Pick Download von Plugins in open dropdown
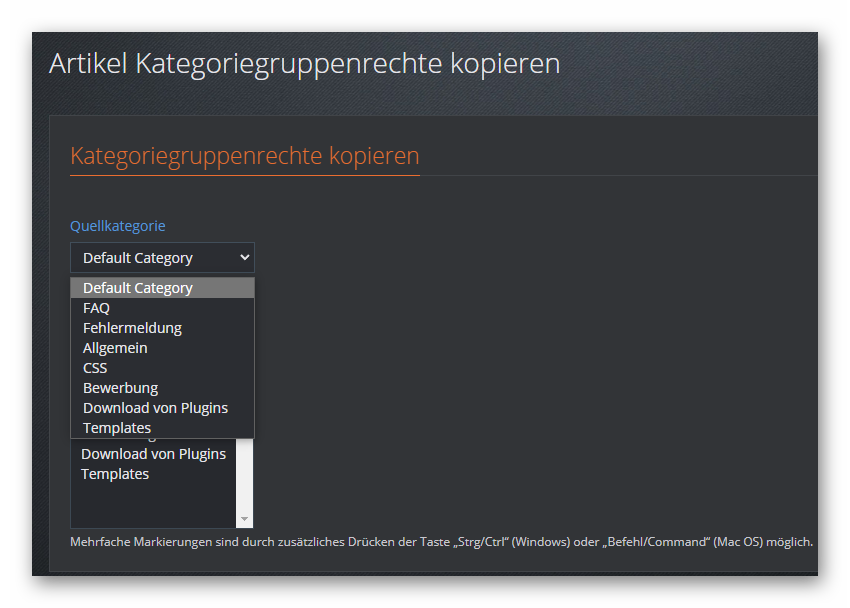Viewport: 850px width, 608px height. coord(155,408)
